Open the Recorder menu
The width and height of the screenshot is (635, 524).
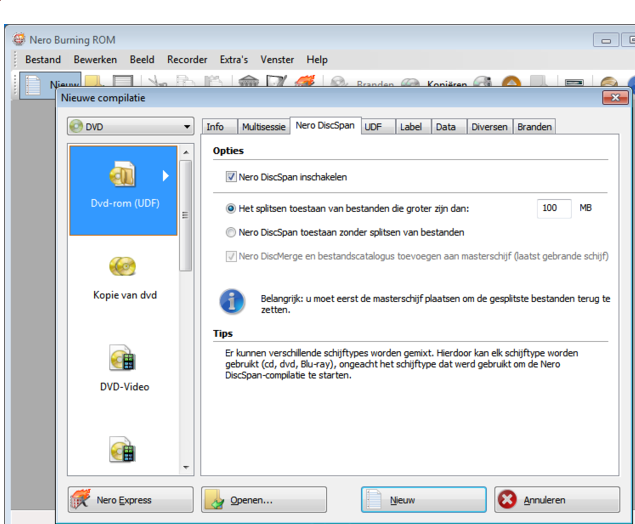click(187, 60)
